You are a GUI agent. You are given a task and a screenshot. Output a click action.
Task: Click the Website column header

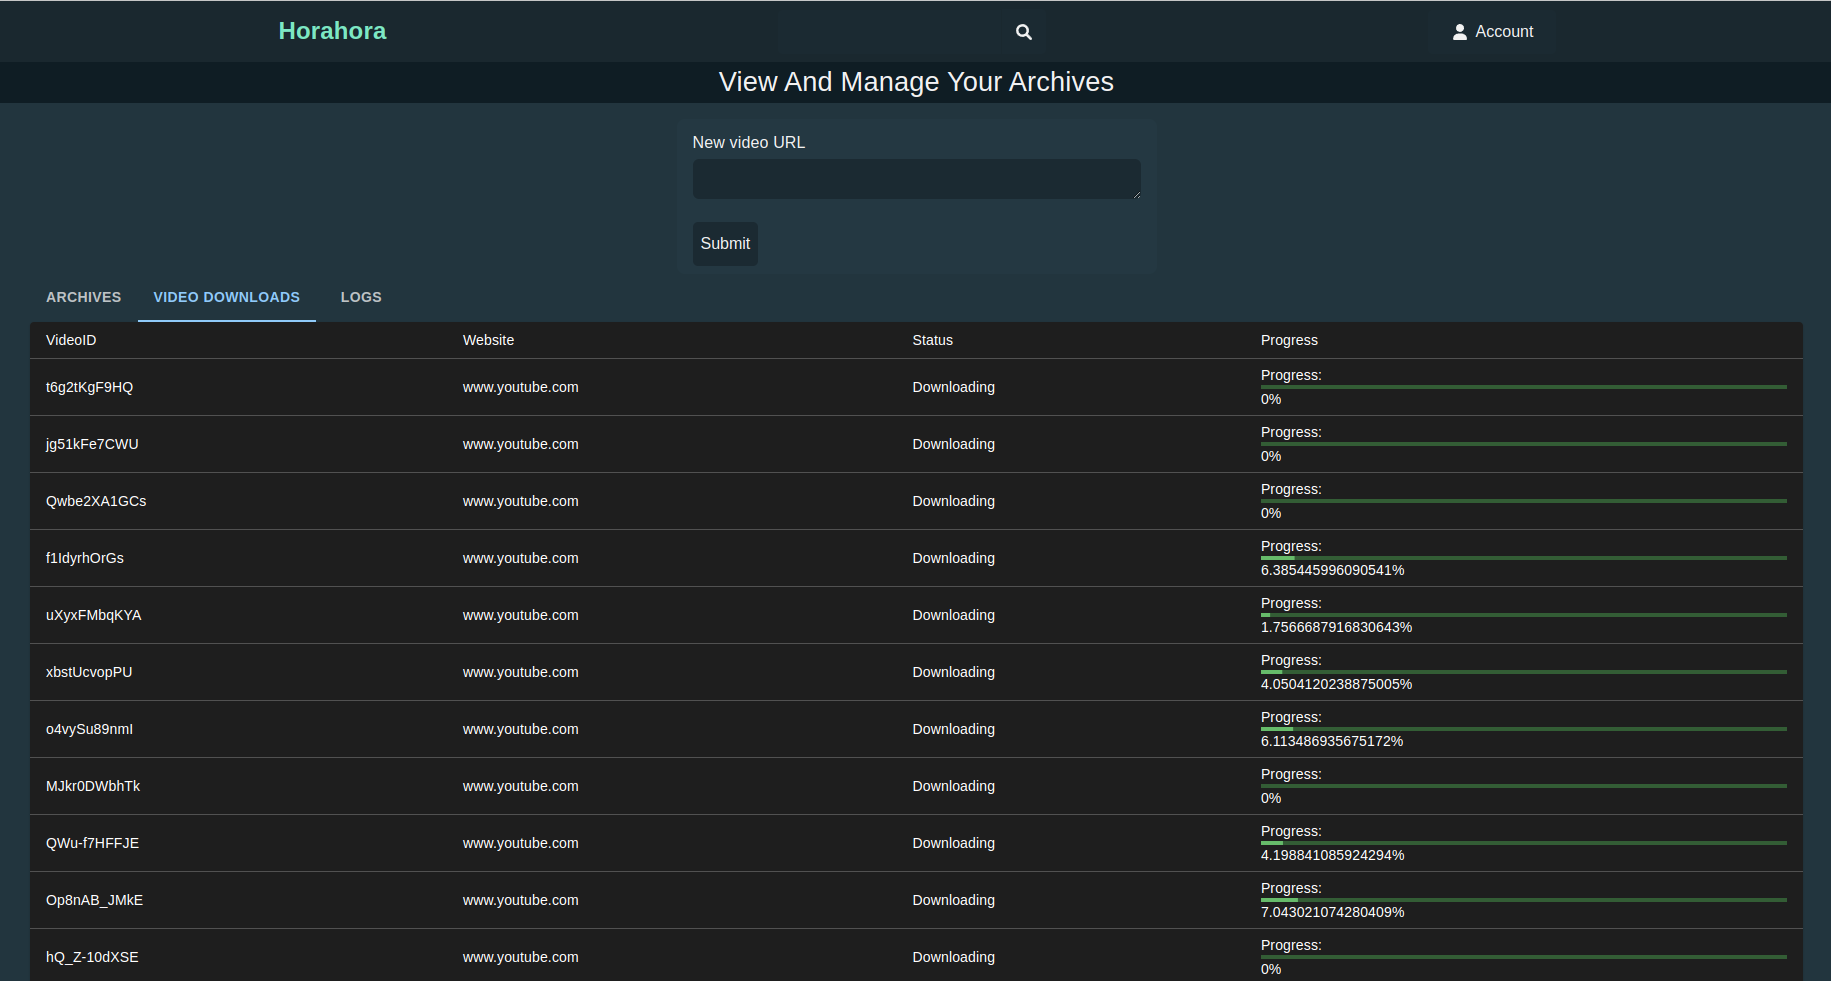(488, 340)
